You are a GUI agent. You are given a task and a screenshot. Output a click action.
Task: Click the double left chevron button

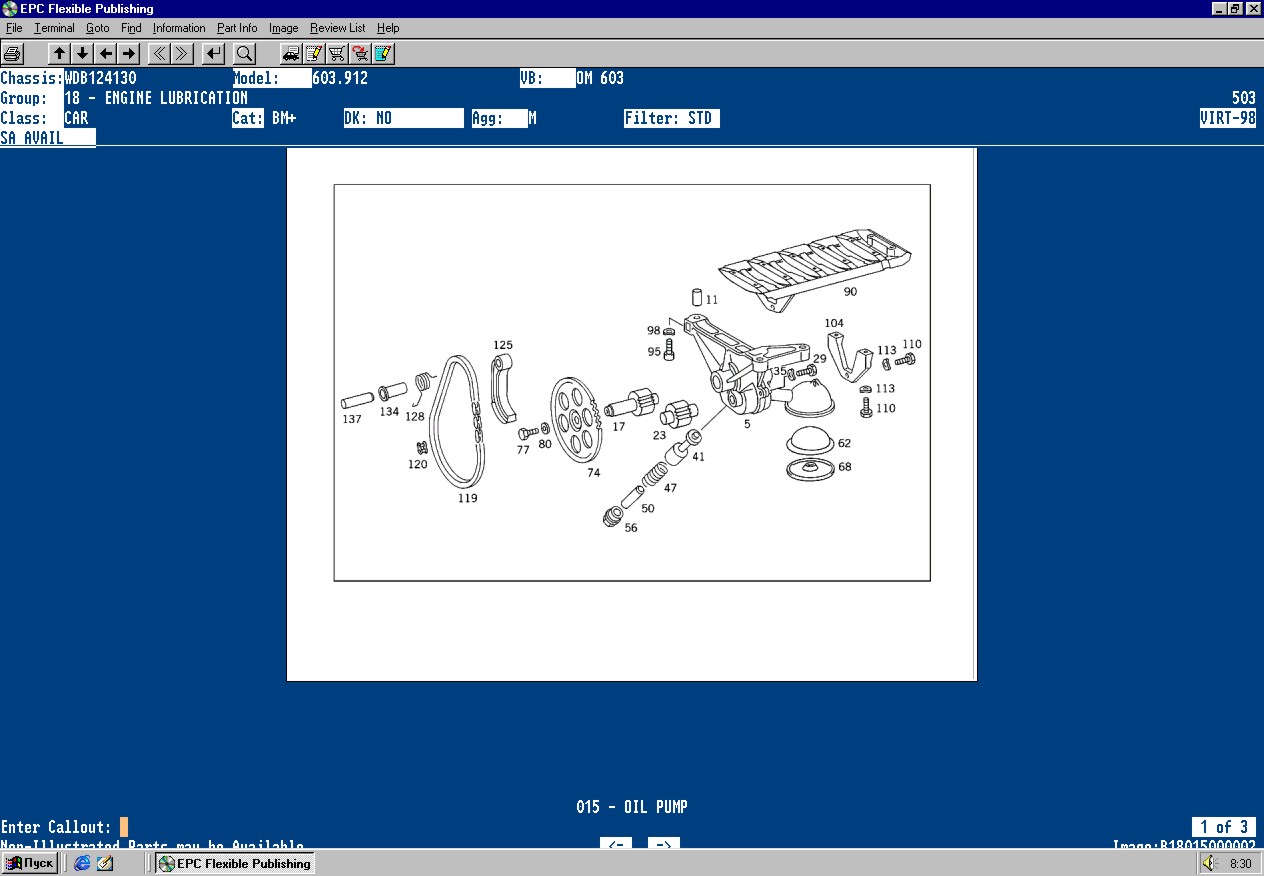point(159,53)
